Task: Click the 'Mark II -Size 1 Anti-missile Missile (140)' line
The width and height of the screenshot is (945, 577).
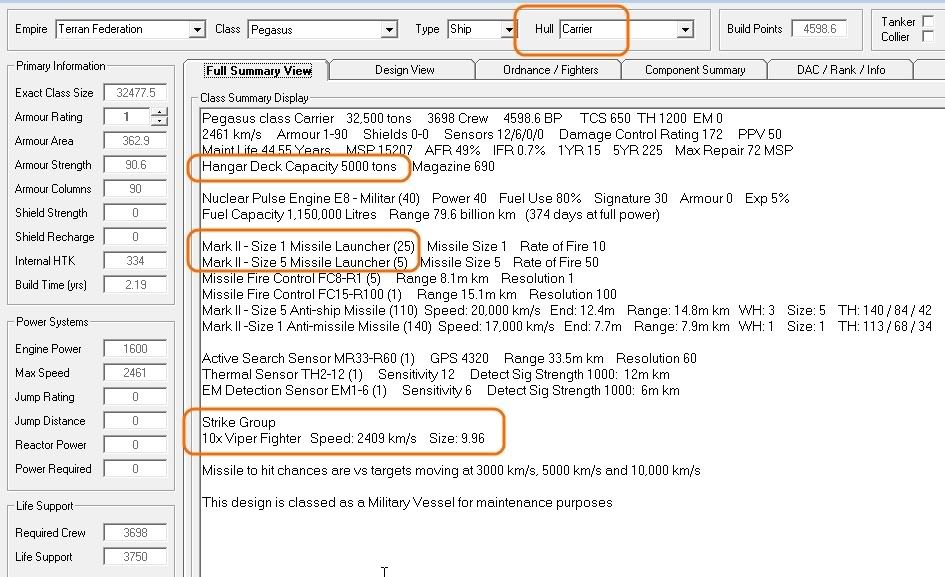Action: point(567,326)
